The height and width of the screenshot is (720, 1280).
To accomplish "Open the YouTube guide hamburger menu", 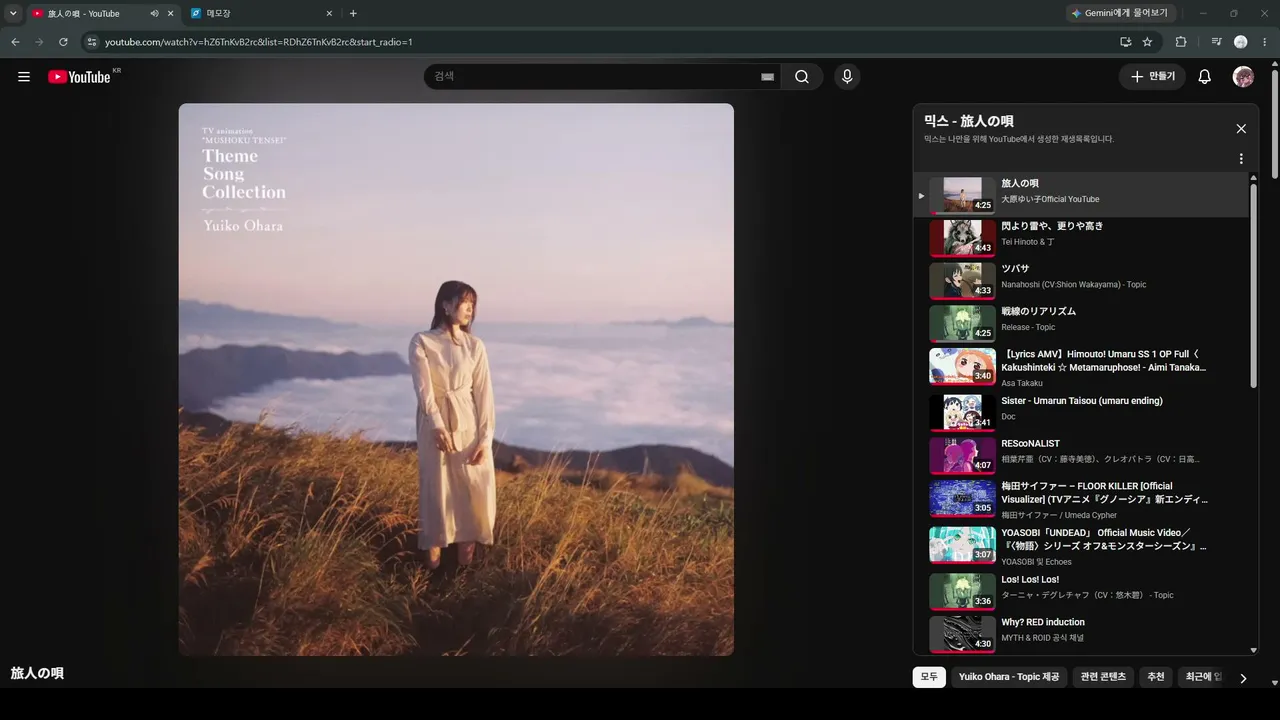I will (24, 77).
